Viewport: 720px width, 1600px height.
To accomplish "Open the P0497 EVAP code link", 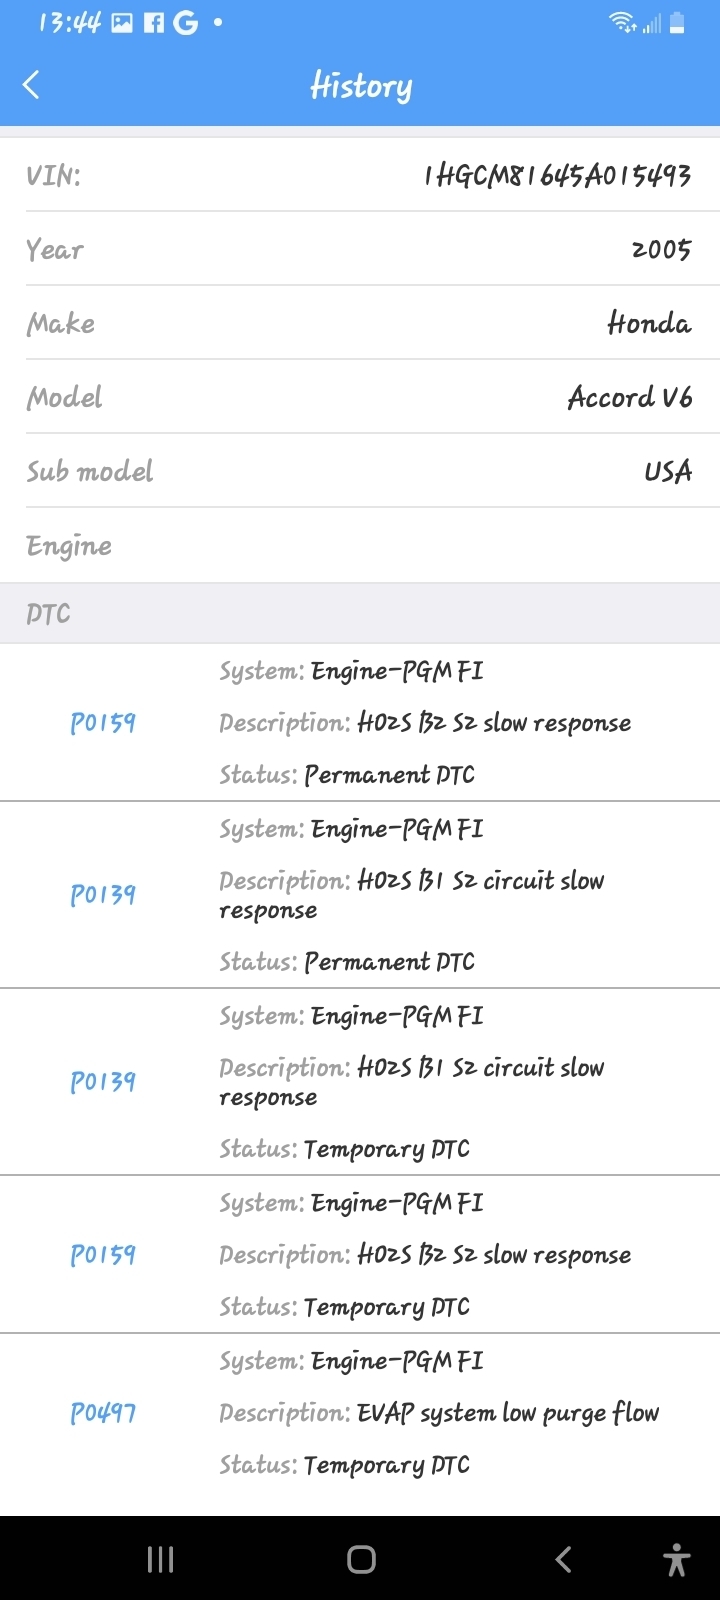I will [x=103, y=1412].
